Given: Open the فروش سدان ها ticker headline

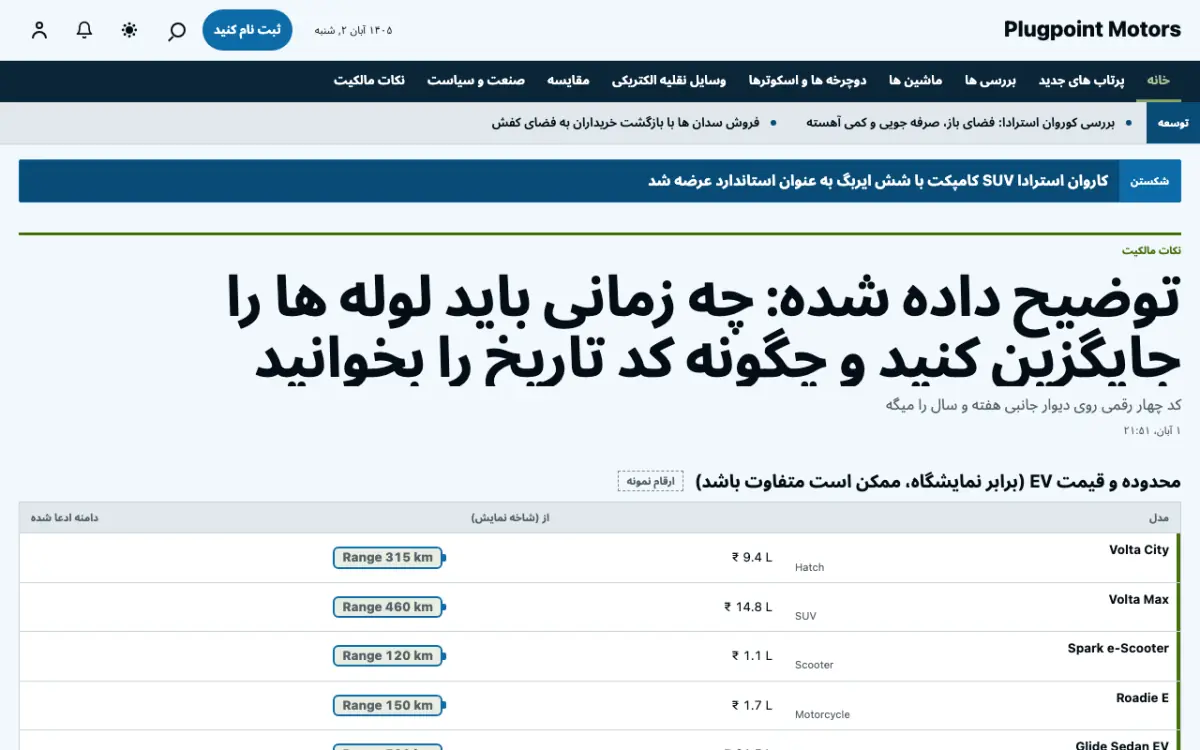Looking at the screenshot, I should 626,123.
